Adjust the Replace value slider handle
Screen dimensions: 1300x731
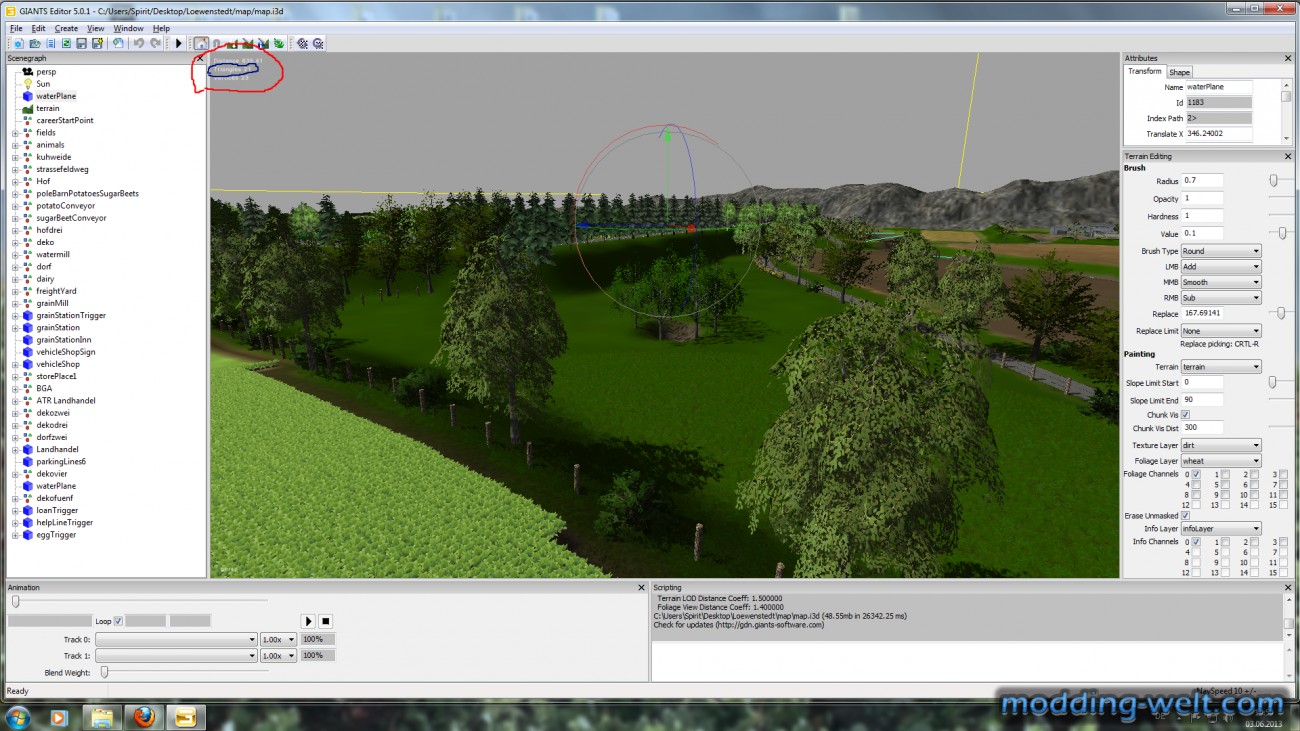pos(1281,314)
